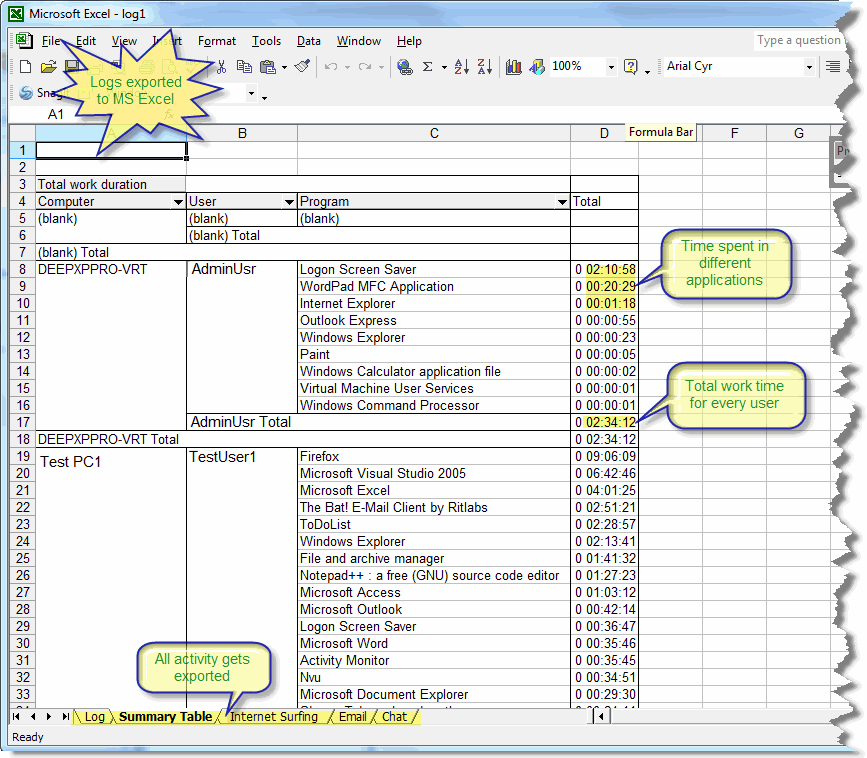The height and width of the screenshot is (758, 867).
Task: Switch to the Log sheet tab
Action: coord(95,717)
